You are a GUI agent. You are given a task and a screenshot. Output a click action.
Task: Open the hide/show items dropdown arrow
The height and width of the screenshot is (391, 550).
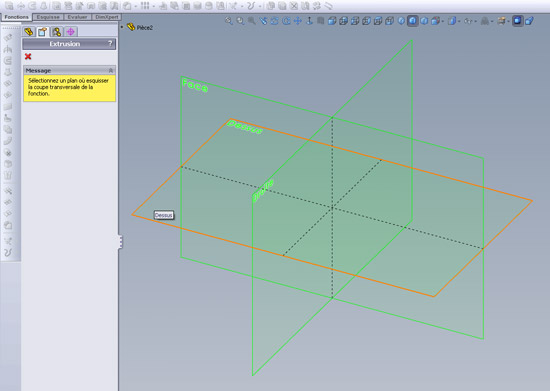[x=475, y=22]
